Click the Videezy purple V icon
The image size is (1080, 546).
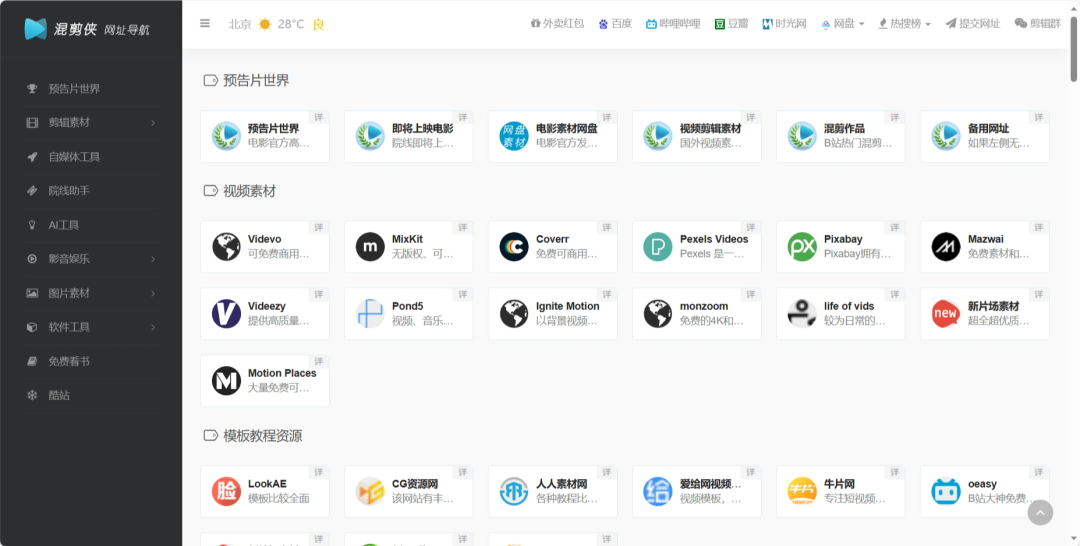tap(226, 313)
